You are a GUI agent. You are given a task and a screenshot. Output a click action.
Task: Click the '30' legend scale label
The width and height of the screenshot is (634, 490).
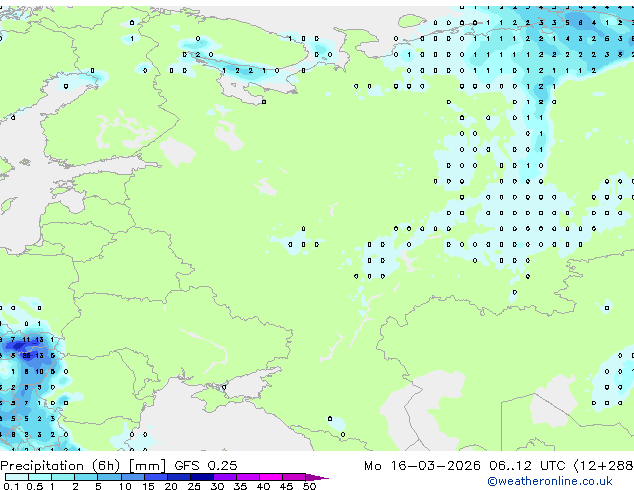(x=218, y=486)
